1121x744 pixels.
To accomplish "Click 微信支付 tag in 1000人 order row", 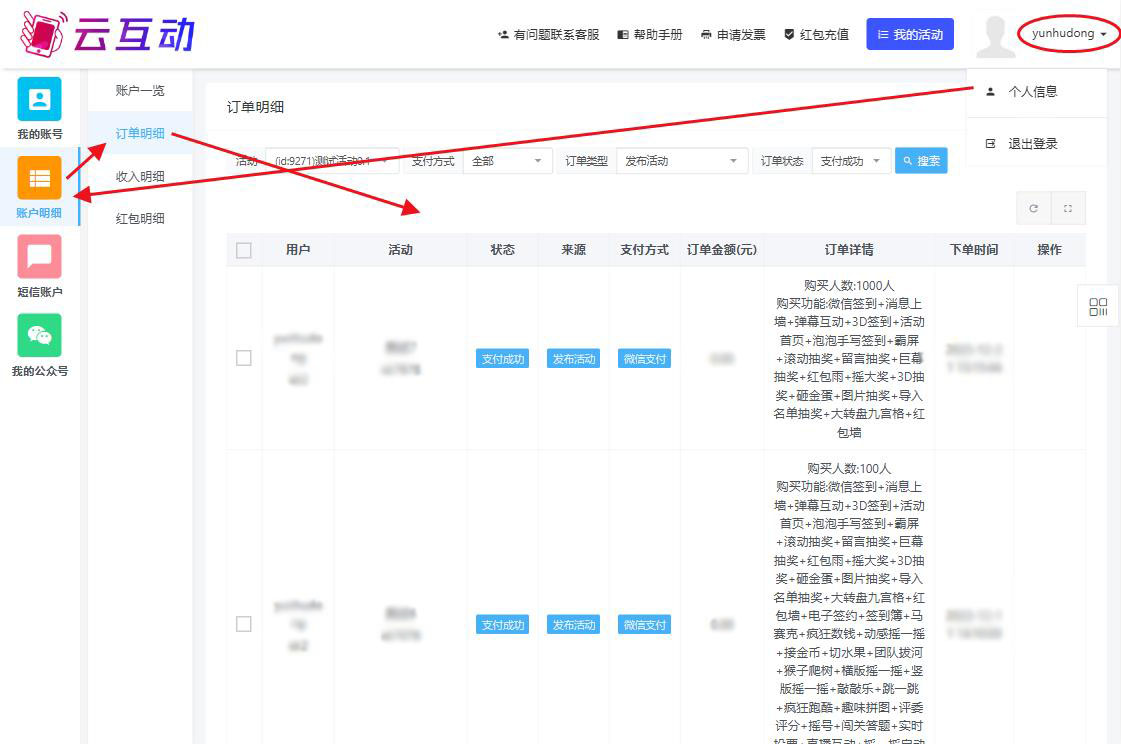I will 644,359.
